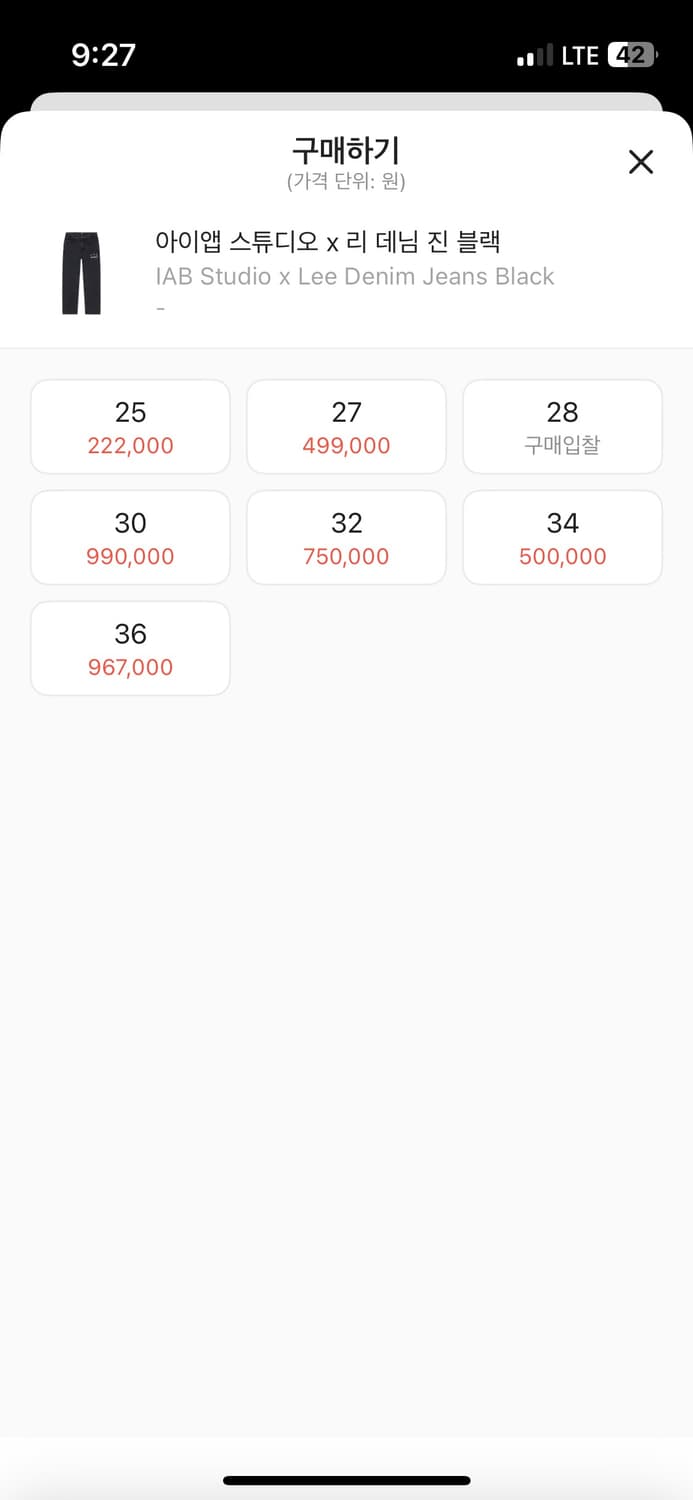Select size 28 with 구매입찰 option
The image size is (693, 1500).
(x=562, y=427)
